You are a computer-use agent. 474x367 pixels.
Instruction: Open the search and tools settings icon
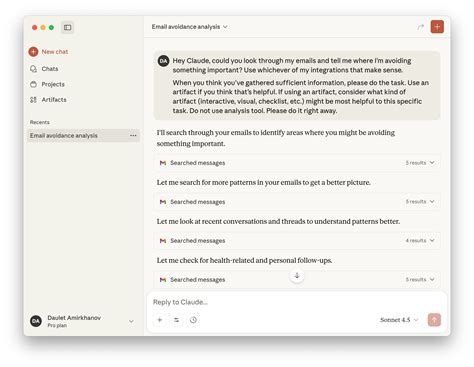[x=176, y=320]
